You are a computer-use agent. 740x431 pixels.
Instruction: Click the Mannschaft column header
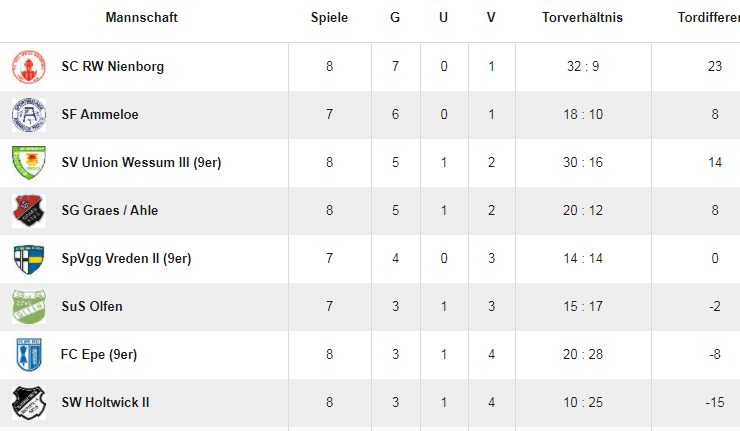(142, 17)
